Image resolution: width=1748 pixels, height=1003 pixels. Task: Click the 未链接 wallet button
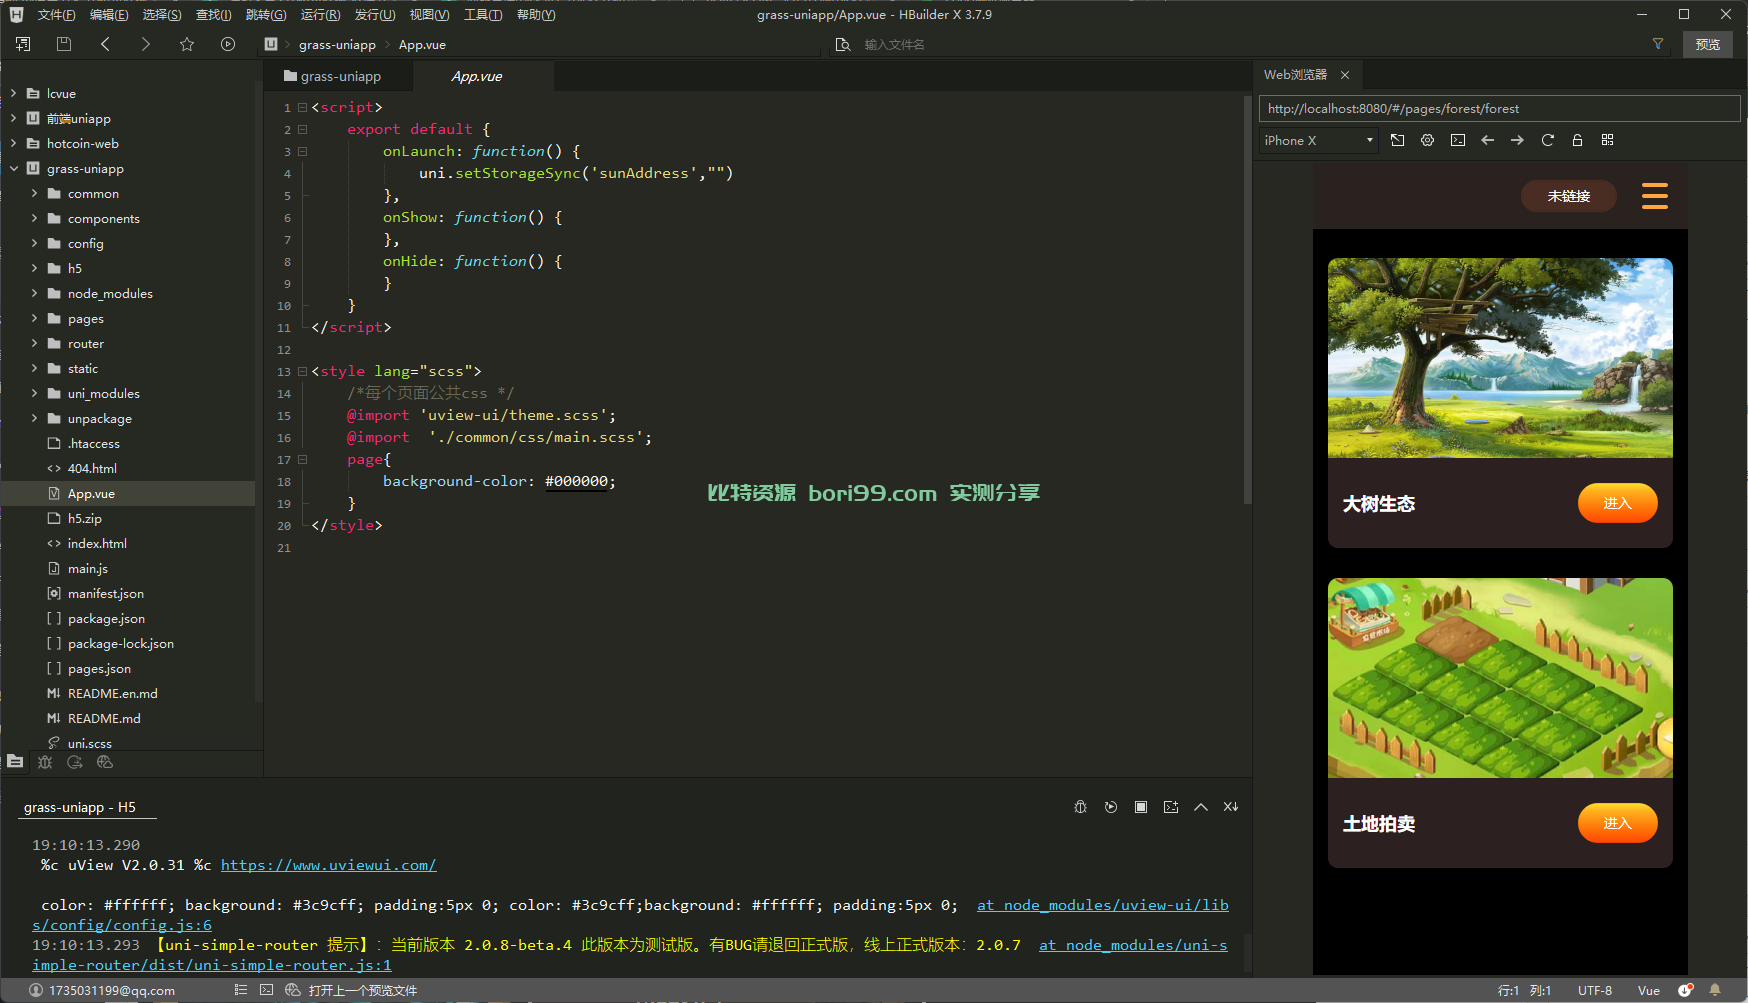point(1569,196)
